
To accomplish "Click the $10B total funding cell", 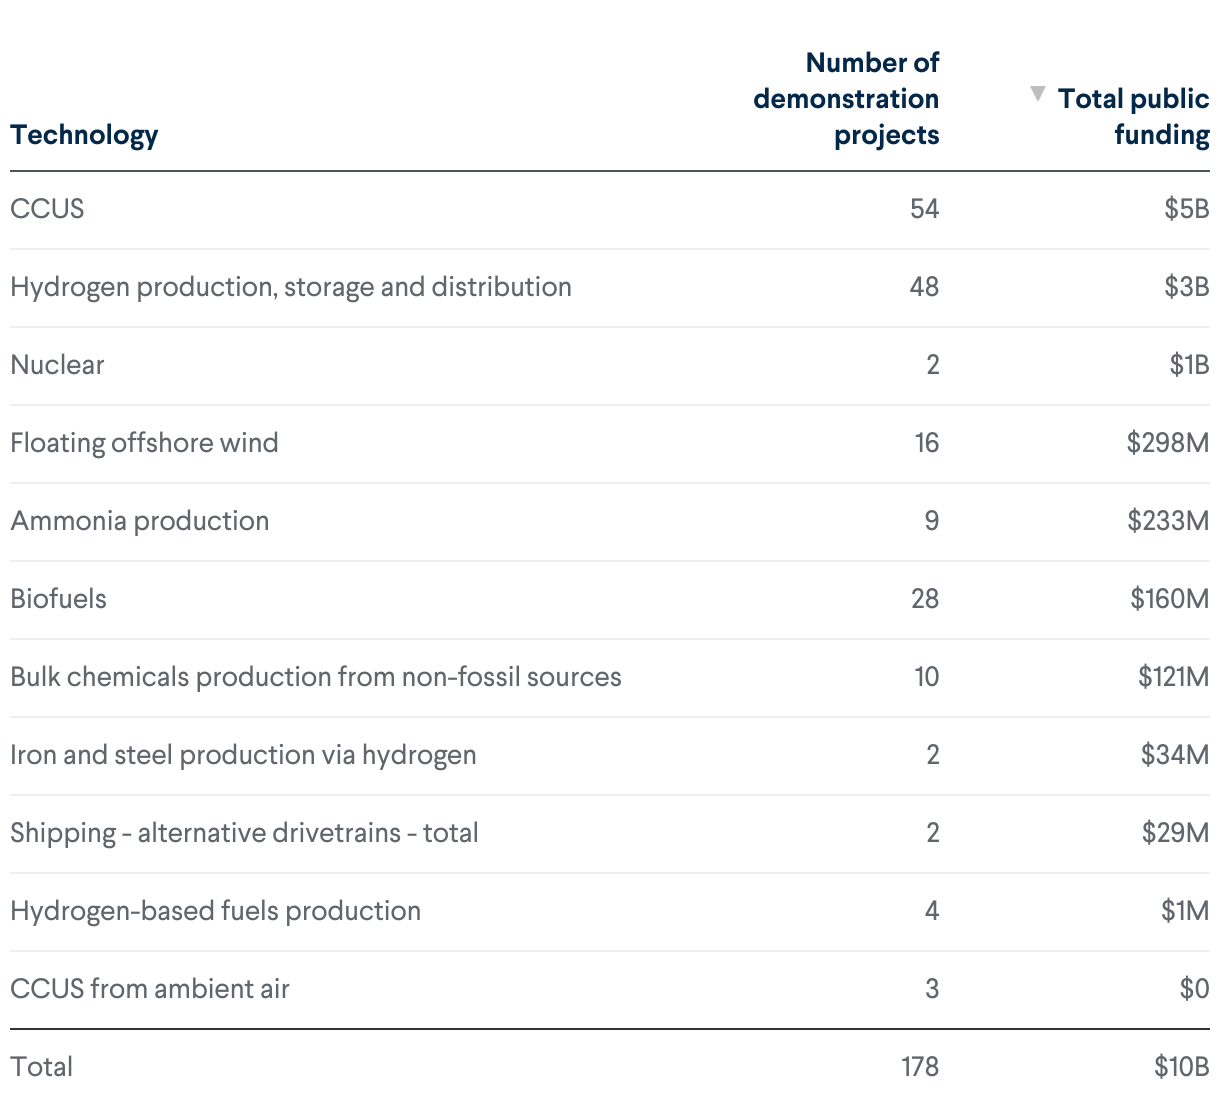I will point(1181,1067).
